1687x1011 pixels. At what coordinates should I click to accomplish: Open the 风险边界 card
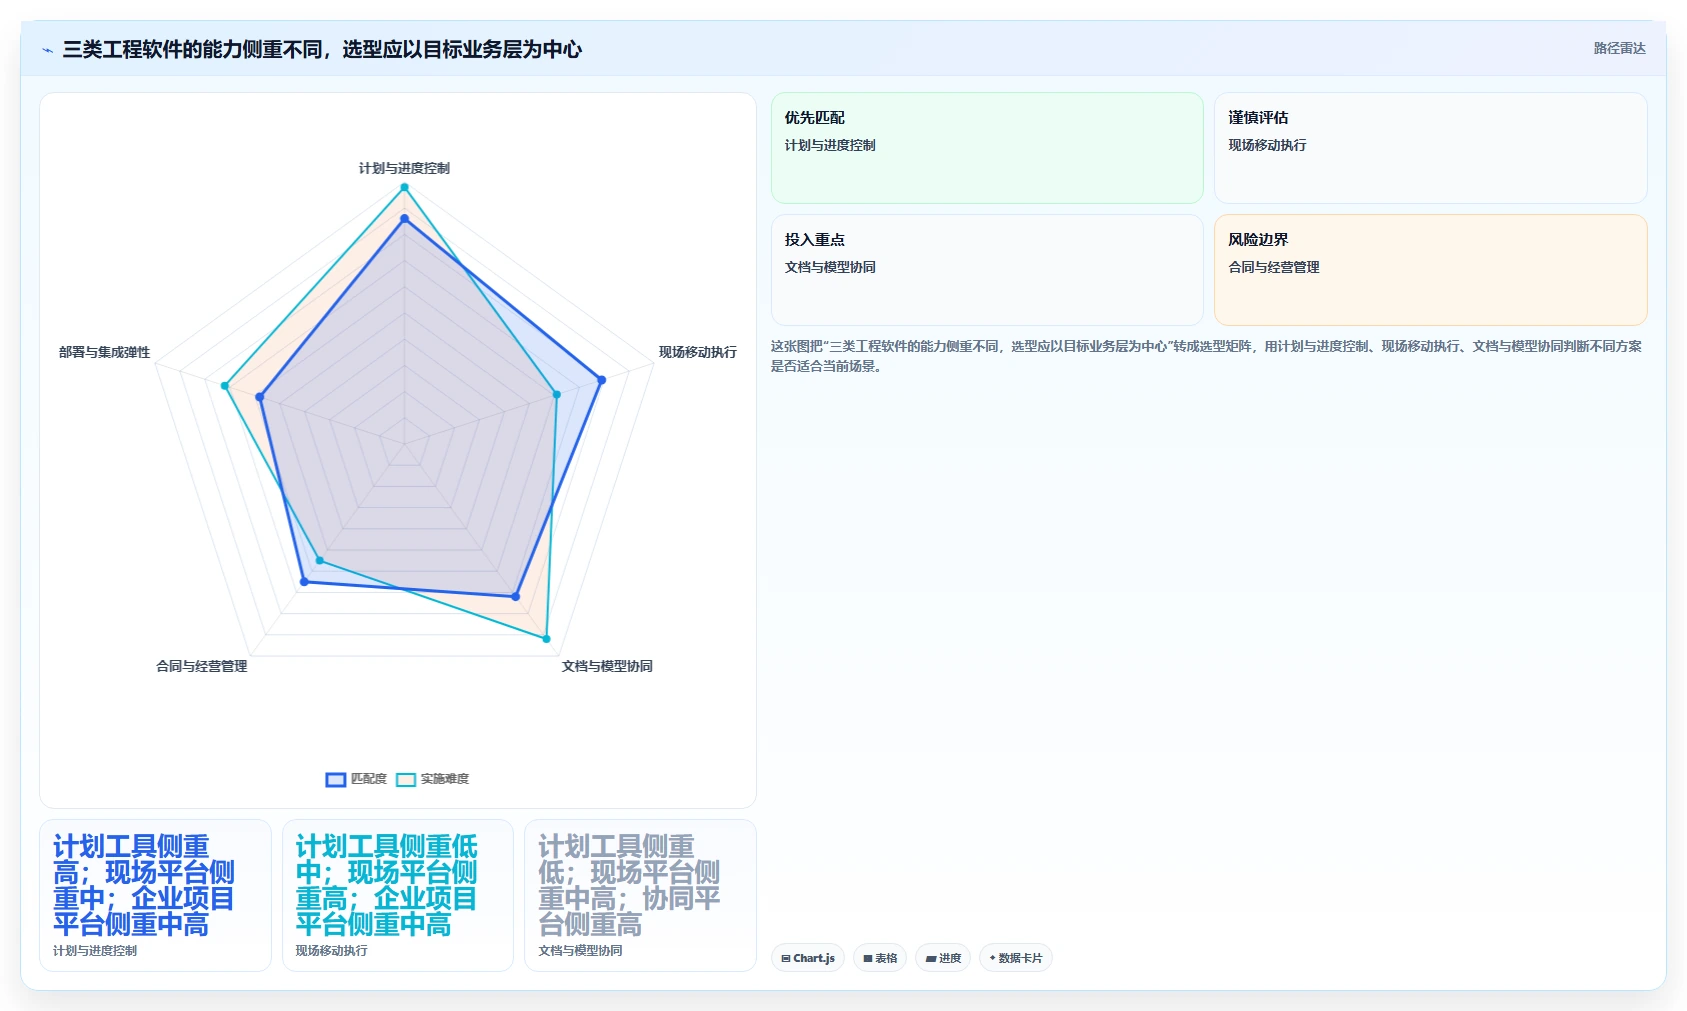click(1430, 270)
